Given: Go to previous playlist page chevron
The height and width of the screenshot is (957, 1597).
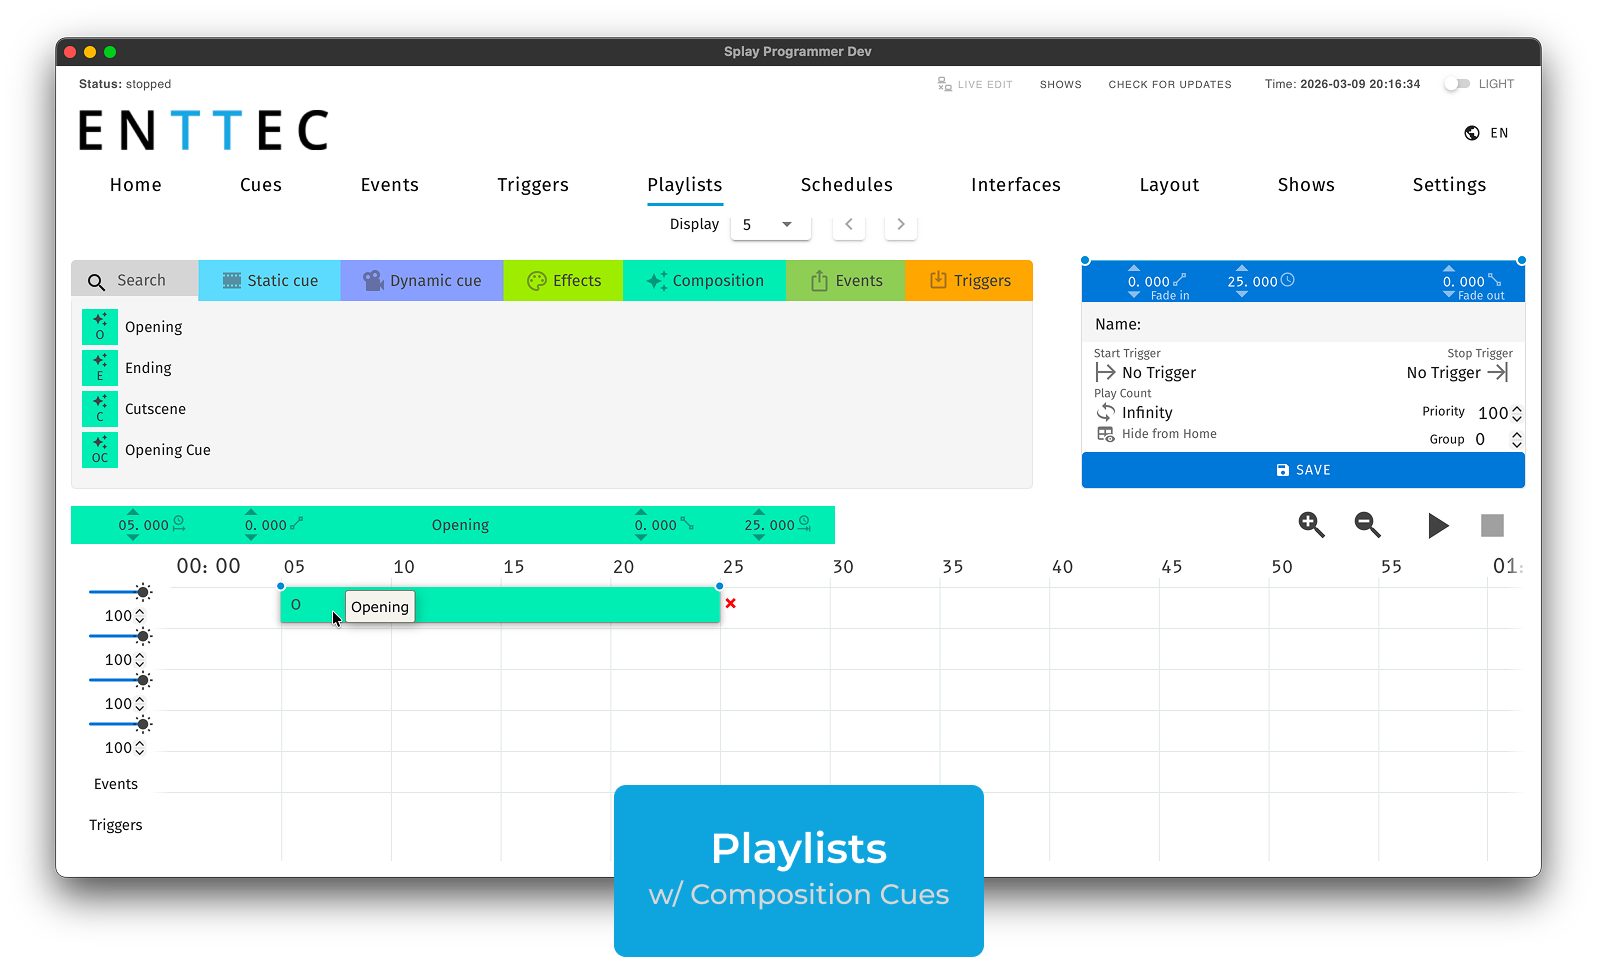Looking at the screenshot, I should (849, 224).
